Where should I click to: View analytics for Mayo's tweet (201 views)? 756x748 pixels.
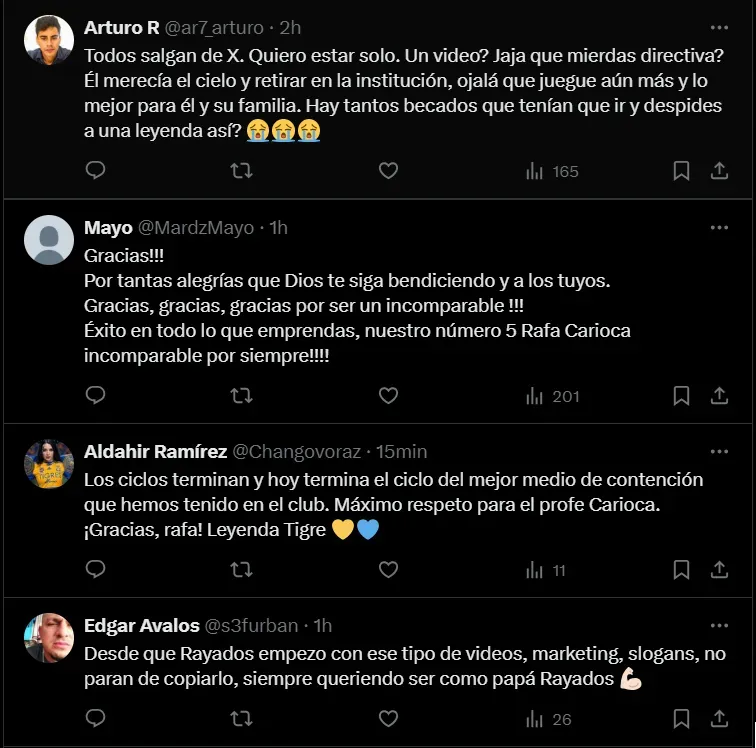[x=552, y=396]
